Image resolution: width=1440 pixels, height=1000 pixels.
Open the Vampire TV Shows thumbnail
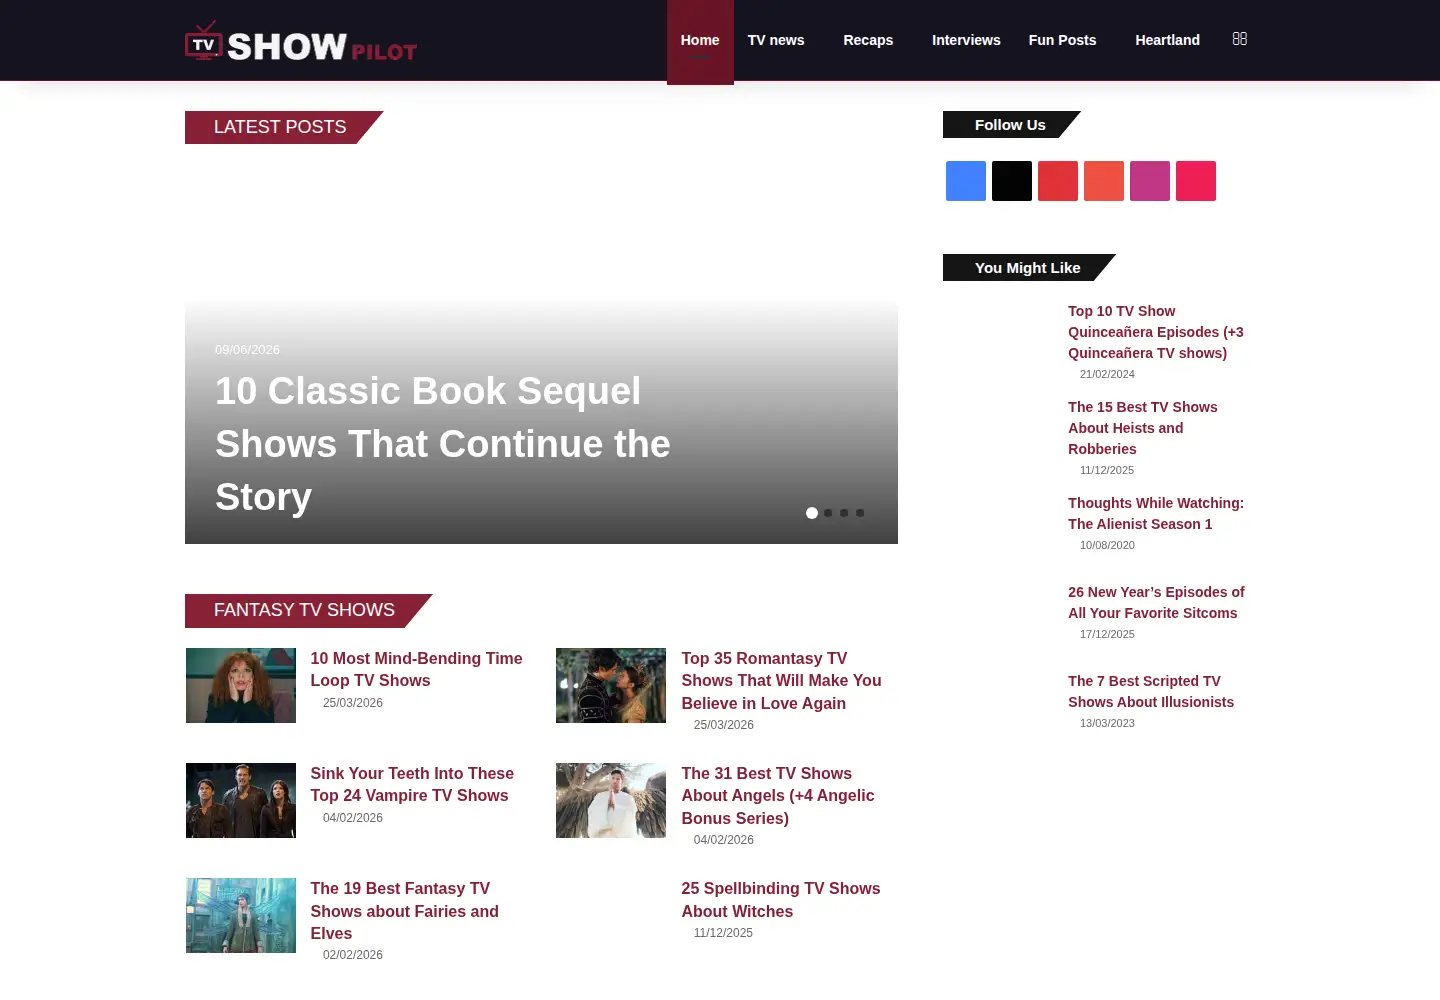[241, 800]
